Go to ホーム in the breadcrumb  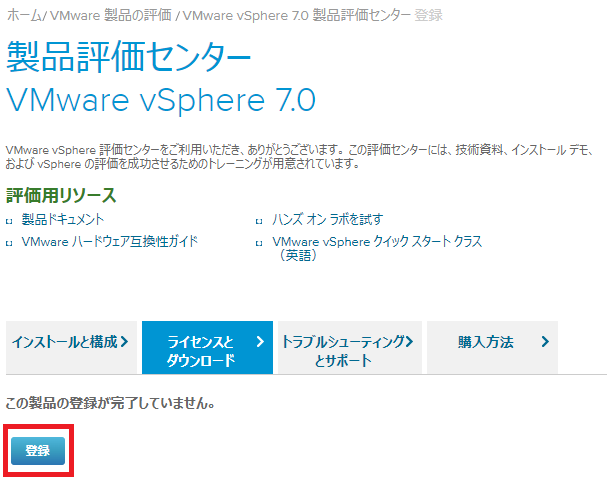coord(24,15)
